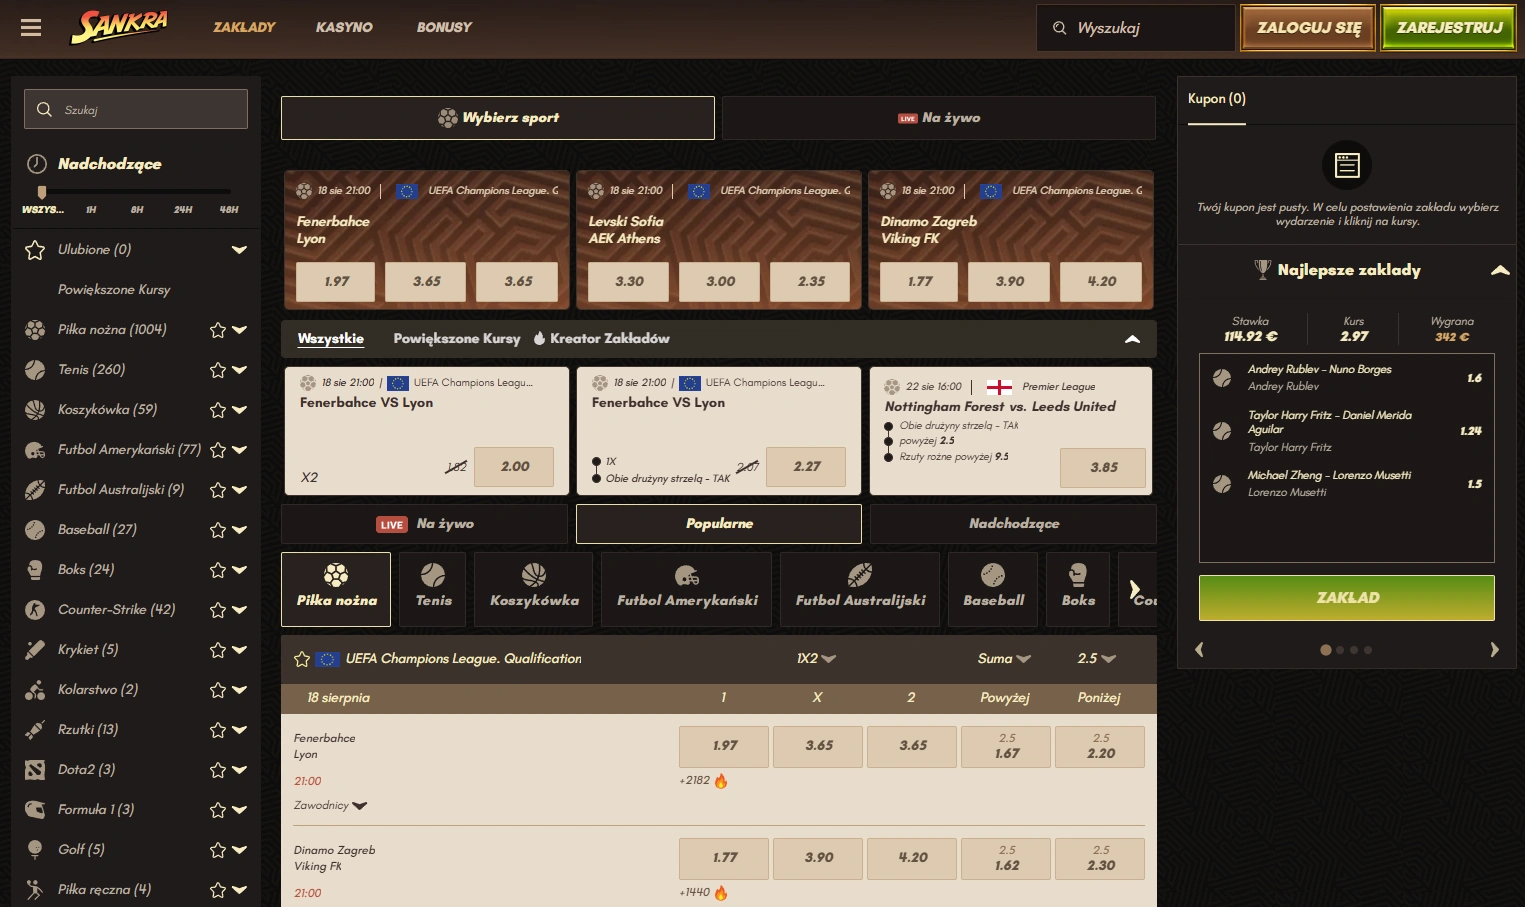This screenshot has width=1525, height=907.
Task: Click the next arrow in sports carousel
Action: [x=1135, y=590]
